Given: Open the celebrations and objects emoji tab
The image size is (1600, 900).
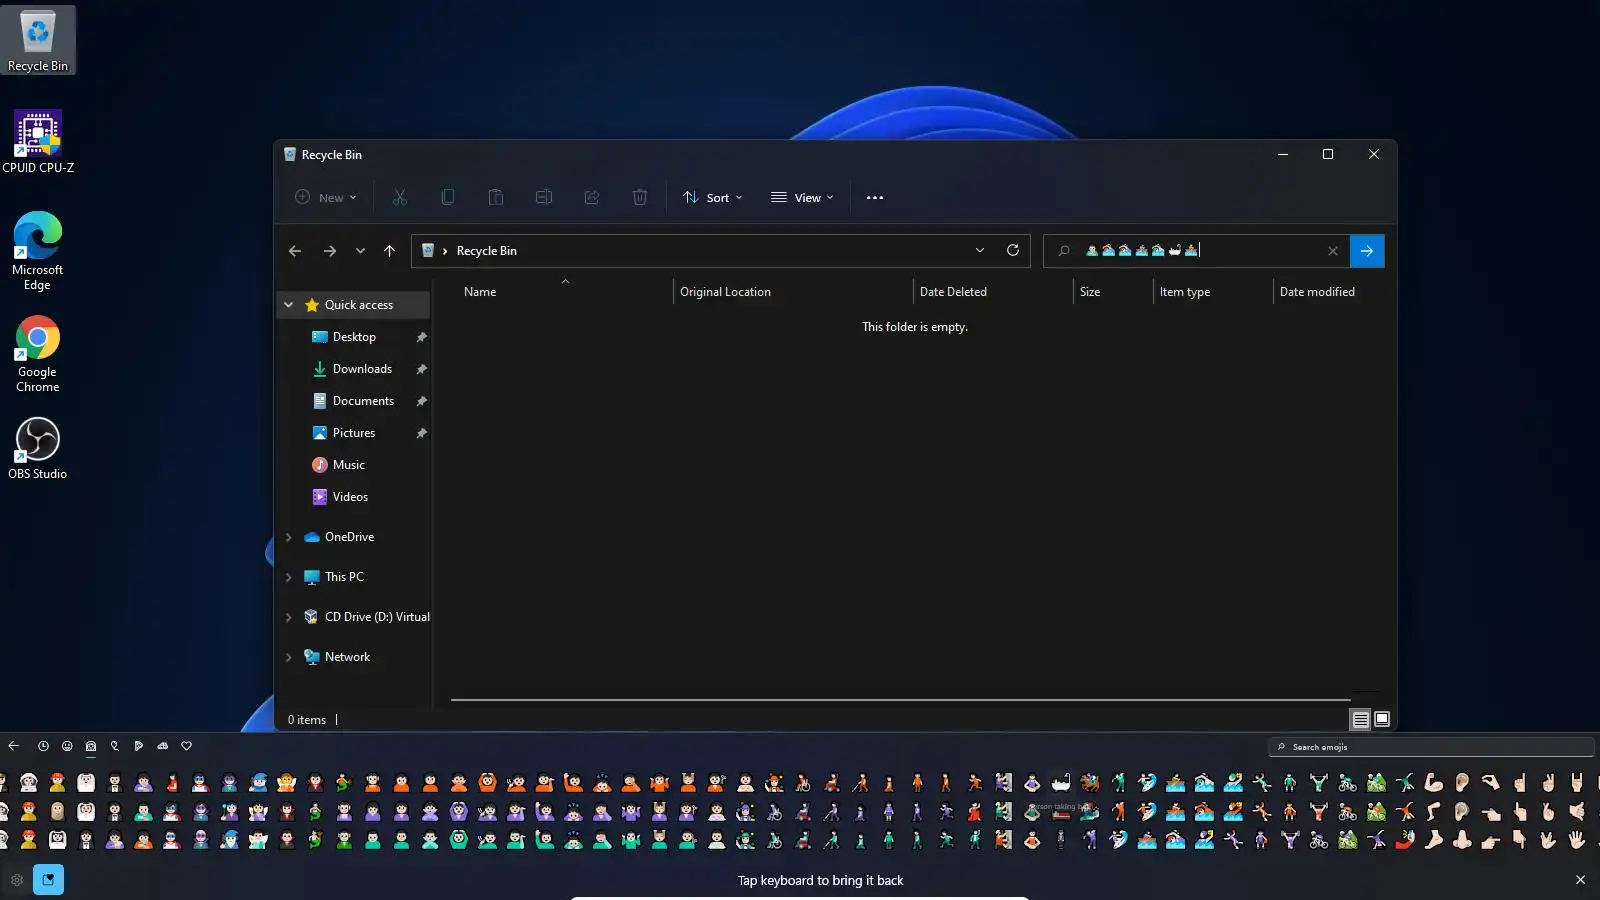Looking at the screenshot, I should pyautogui.click(x=115, y=746).
